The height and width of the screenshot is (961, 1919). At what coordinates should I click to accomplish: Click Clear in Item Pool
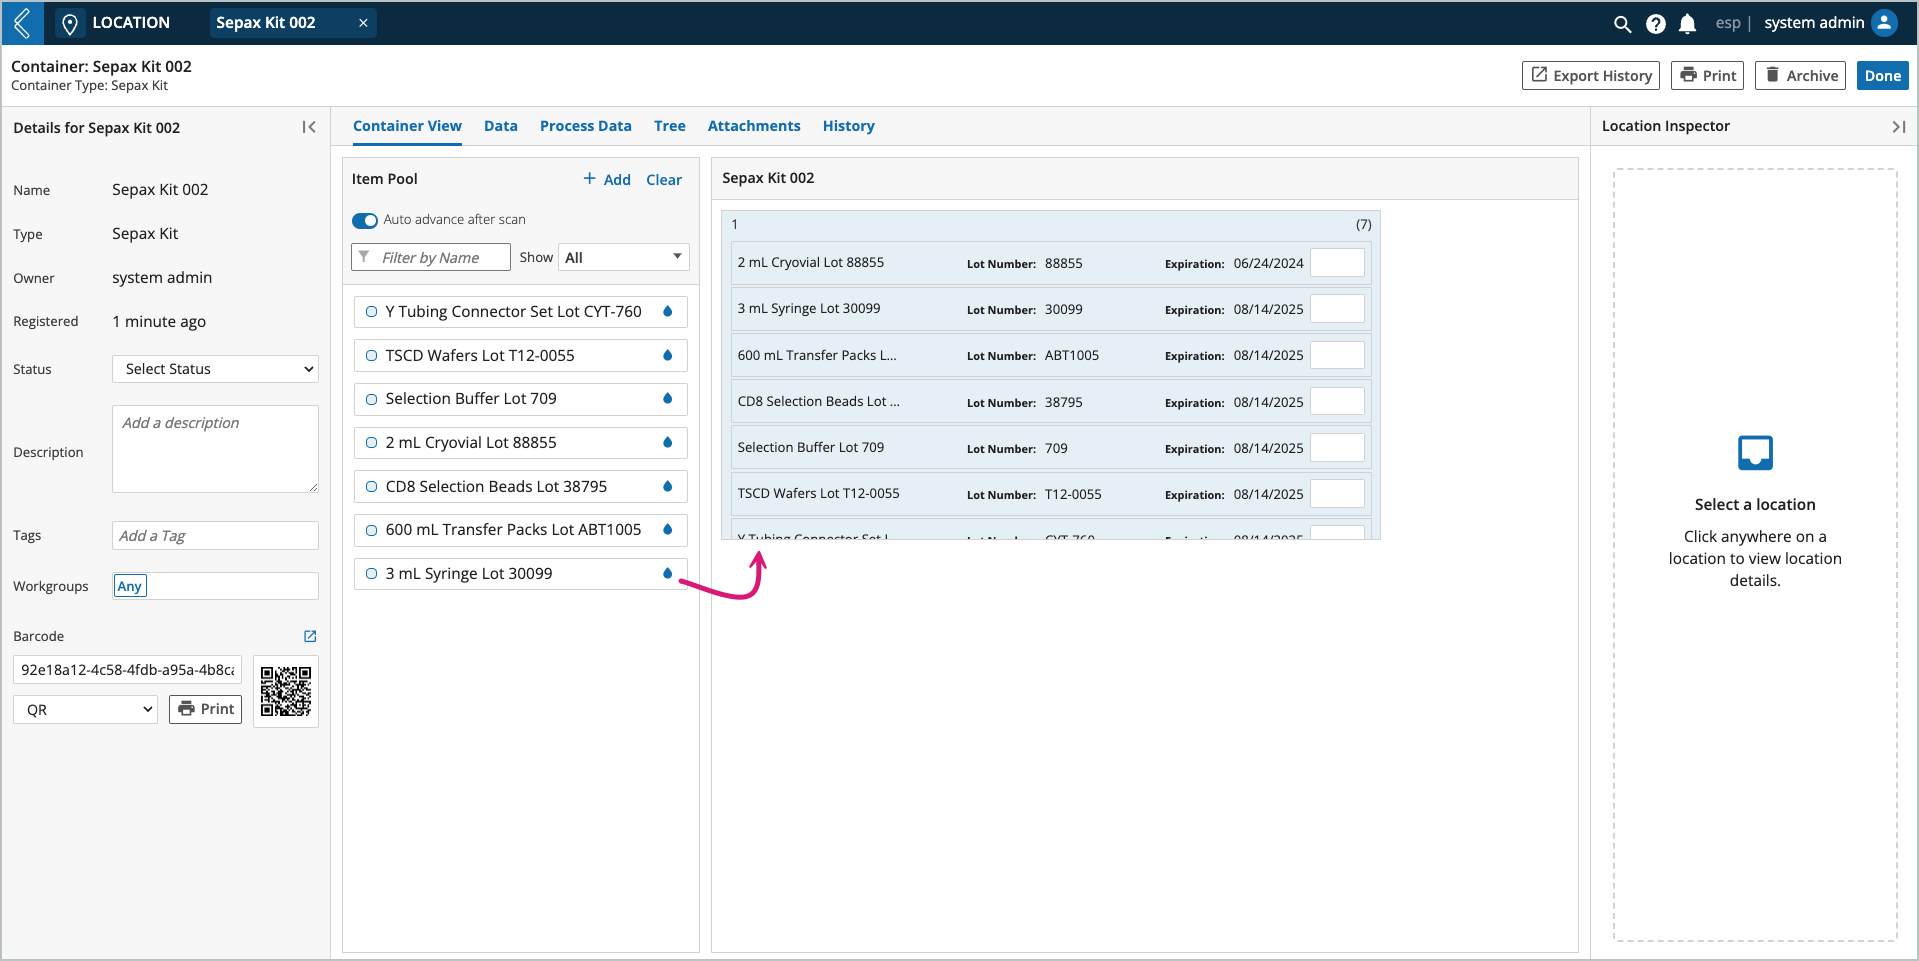[x=664, y=180]
